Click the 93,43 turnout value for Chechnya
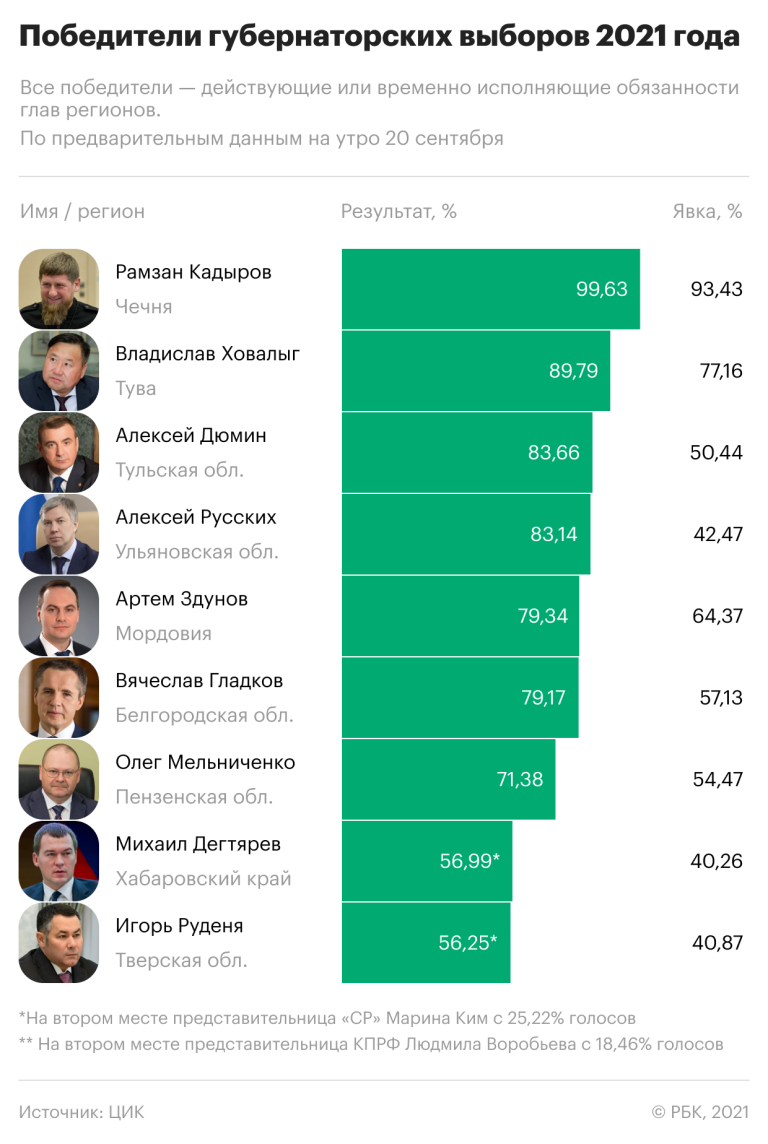Screen dimensions: 768x1144 click(716, 289)
